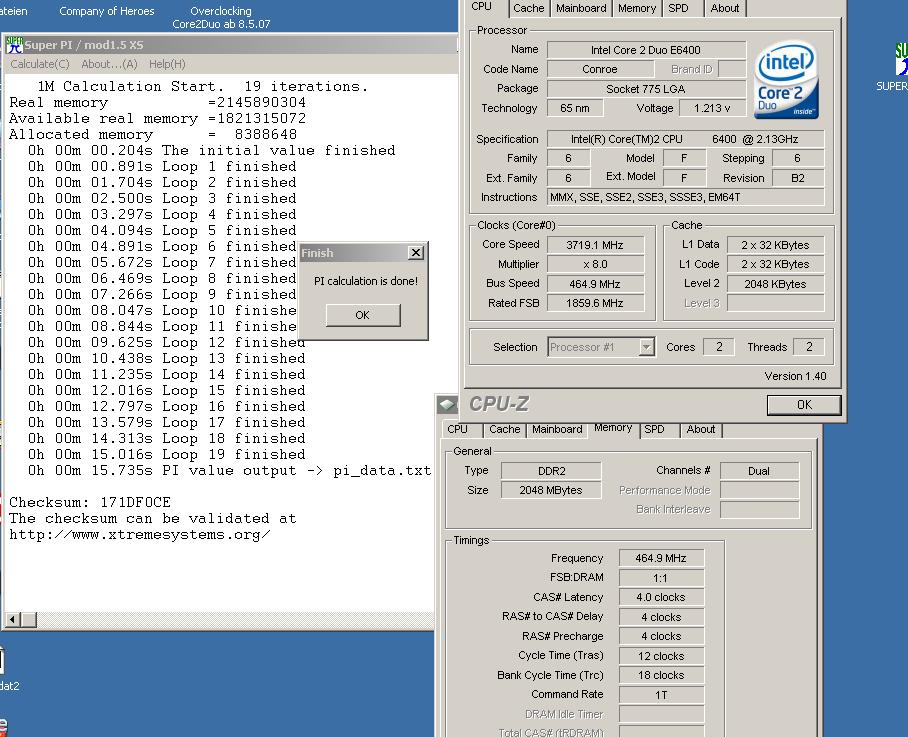
Task: Click the Voltage value 1.213 v
Action: coord(712,108)
